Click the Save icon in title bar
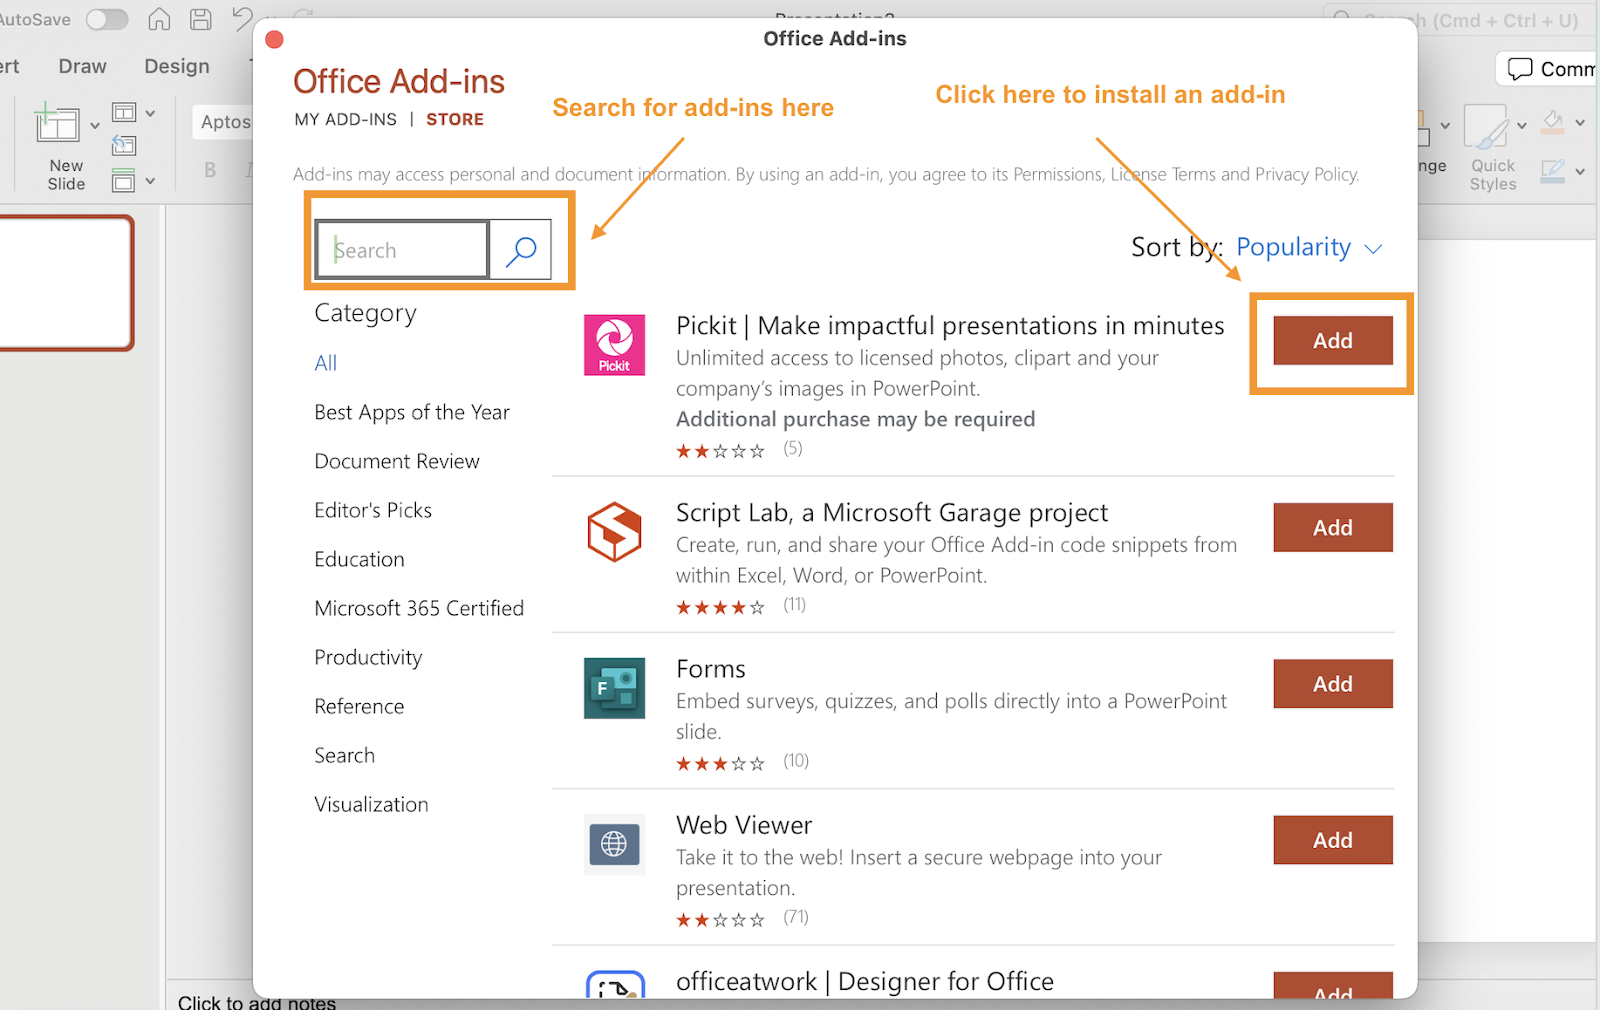 201,19
